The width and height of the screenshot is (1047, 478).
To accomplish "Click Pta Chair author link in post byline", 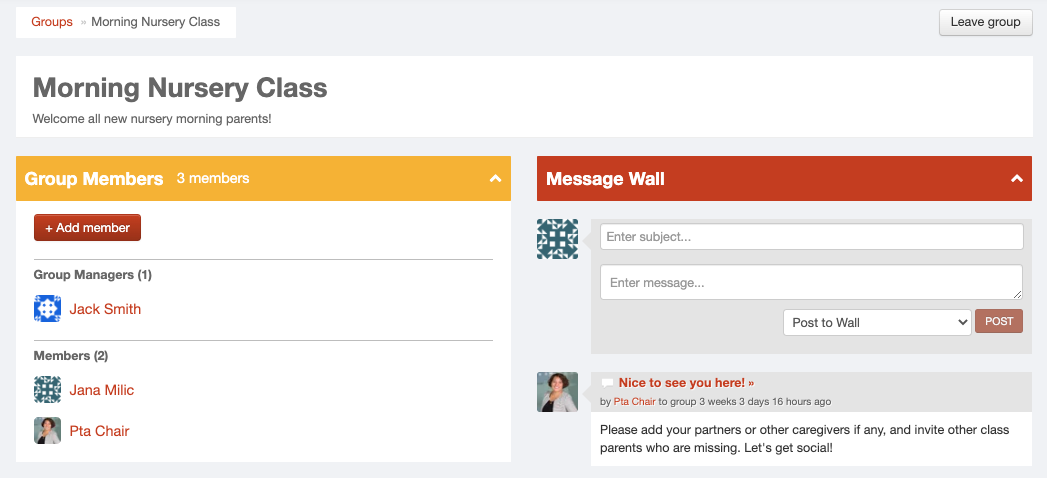I will (x=634, y=402).
